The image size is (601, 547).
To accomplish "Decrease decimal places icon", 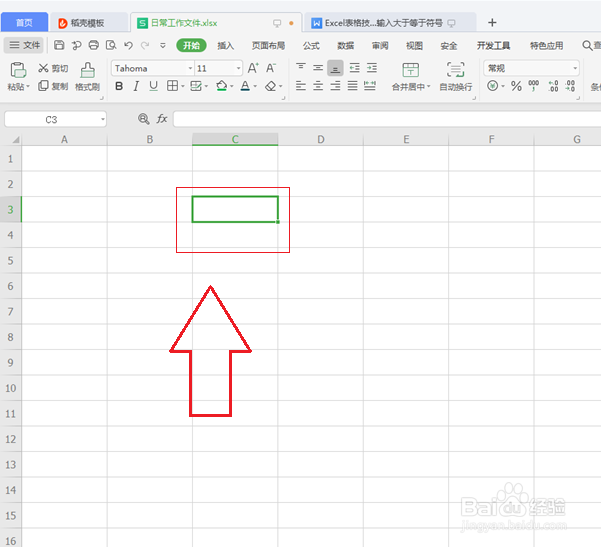I will (570, 86).
